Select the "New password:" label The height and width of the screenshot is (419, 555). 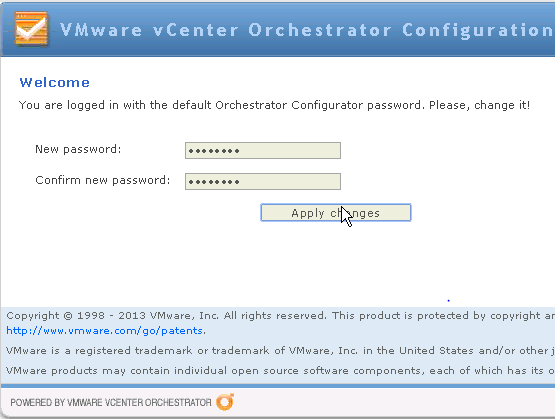pyautogui.click(x=78, y=149)
